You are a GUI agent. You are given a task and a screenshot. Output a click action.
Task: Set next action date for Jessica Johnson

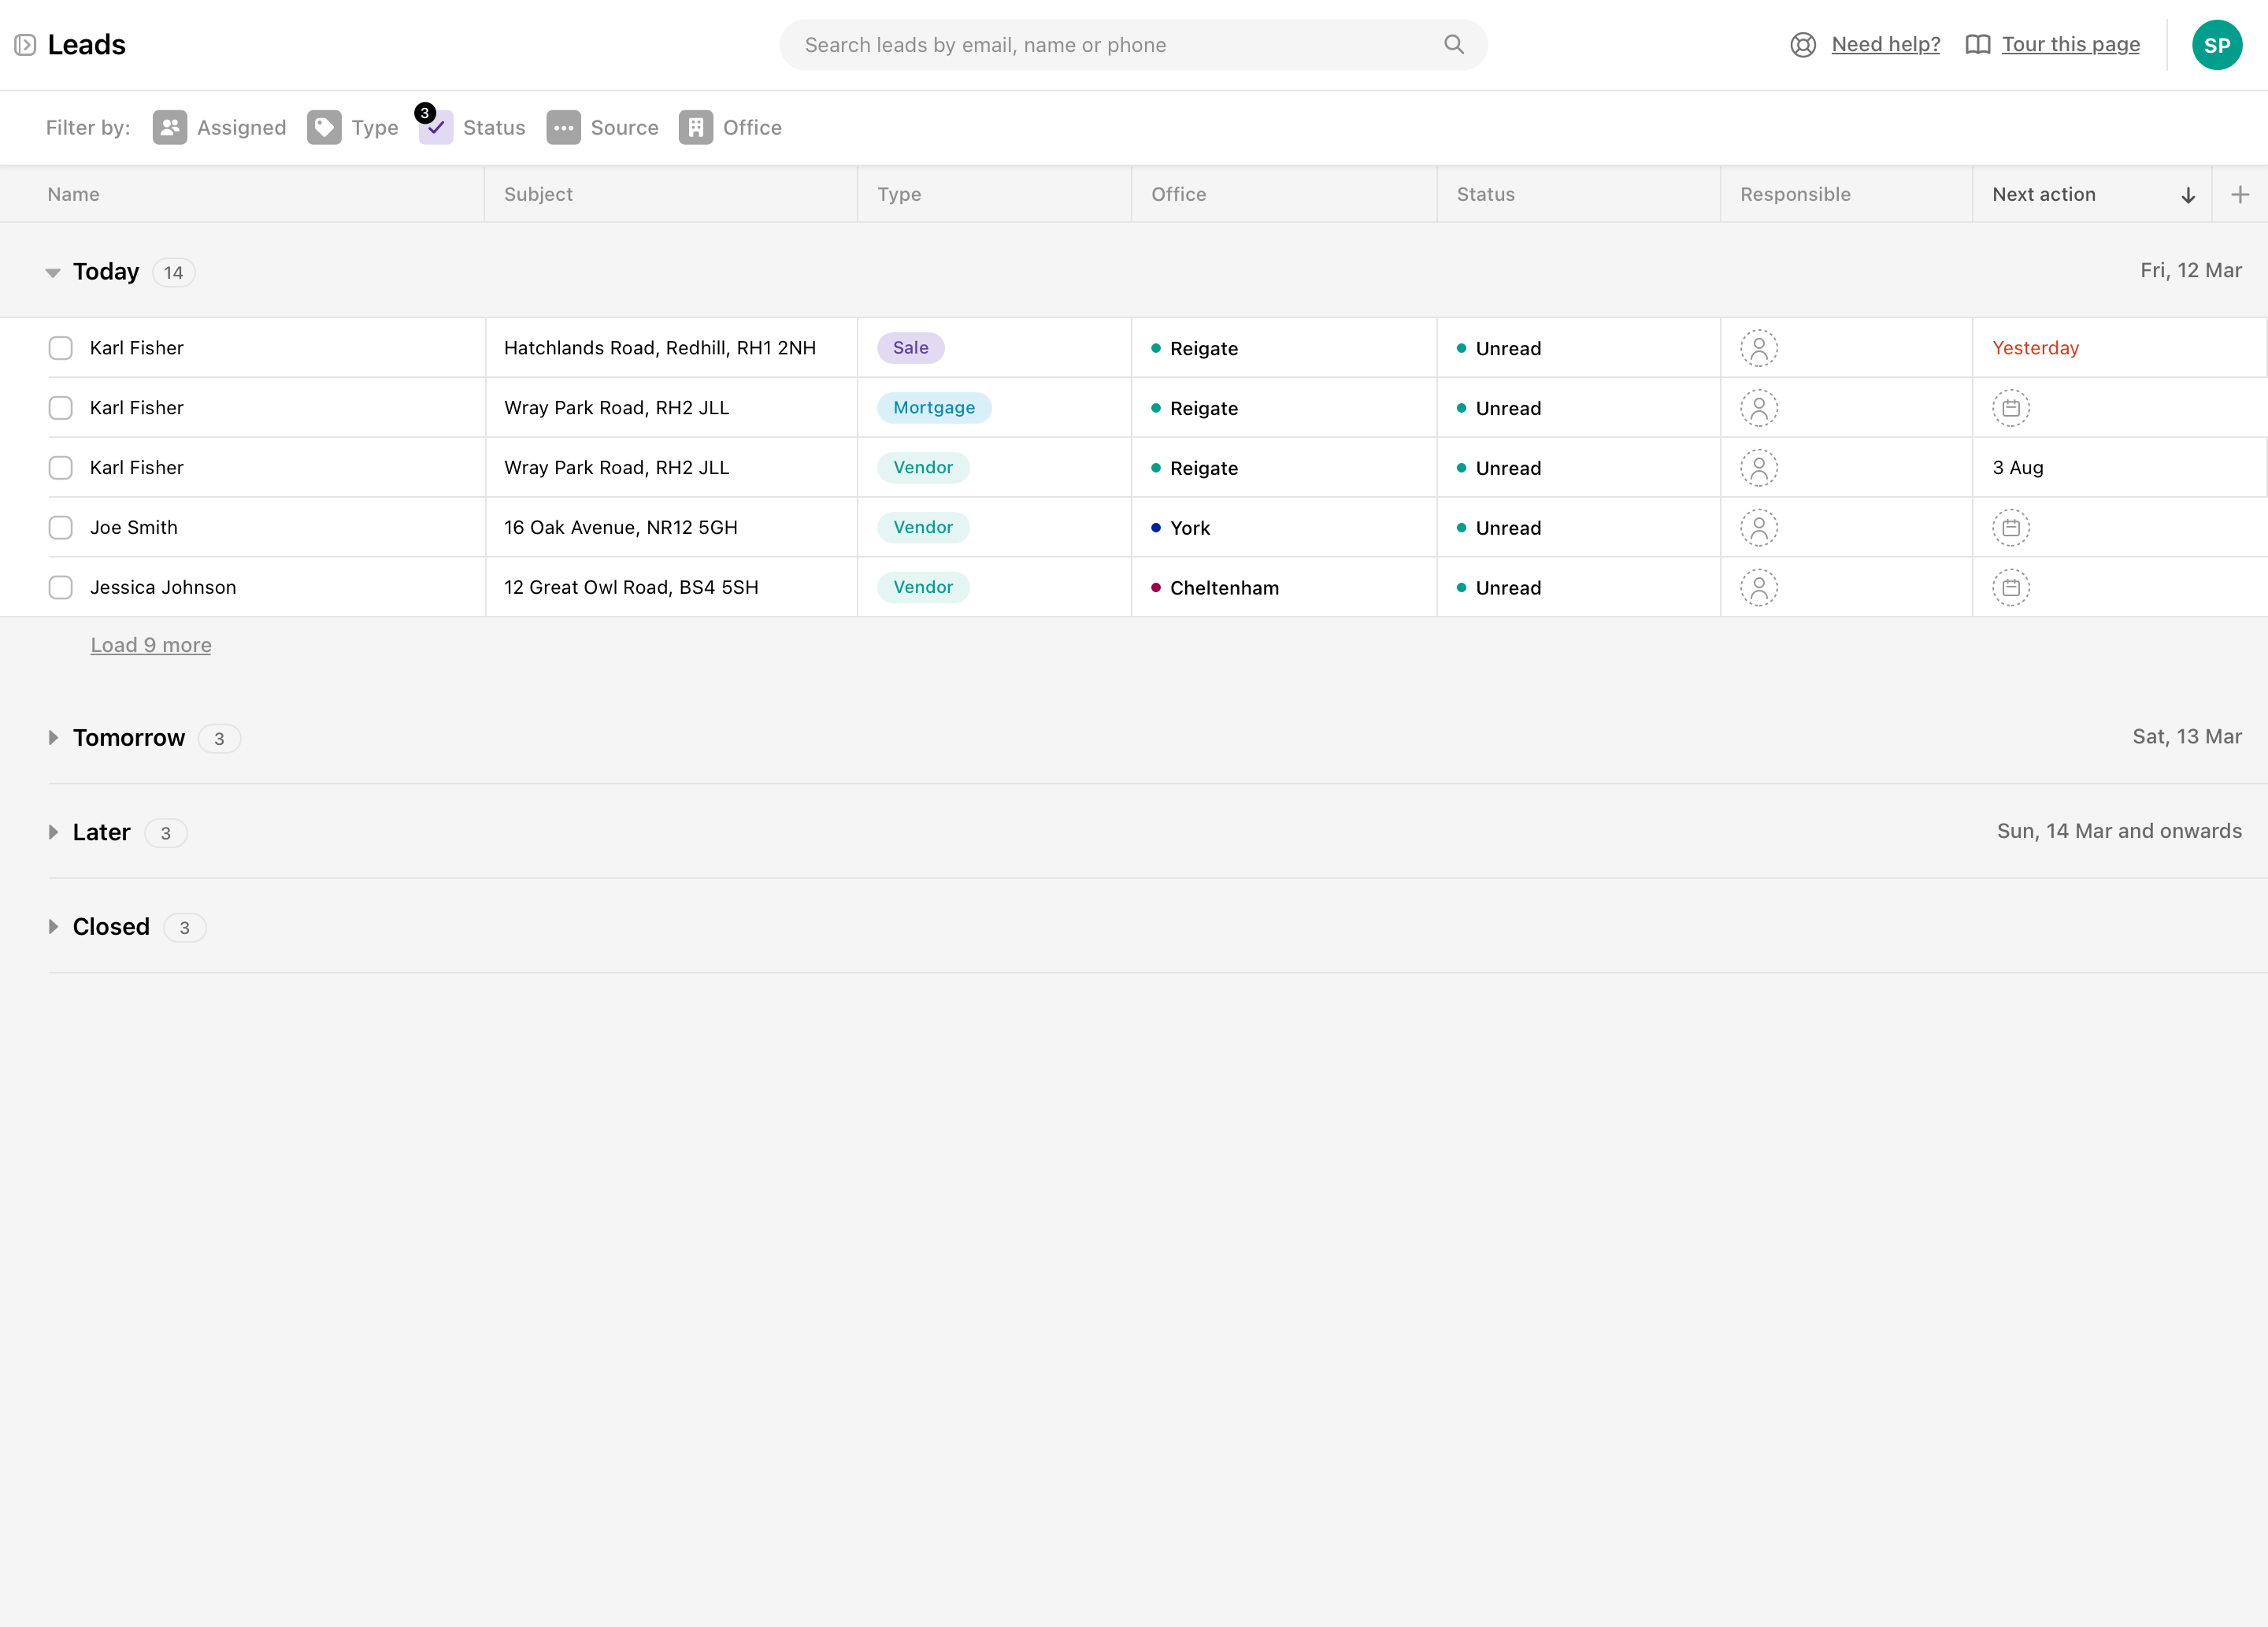coord(2010,588)
